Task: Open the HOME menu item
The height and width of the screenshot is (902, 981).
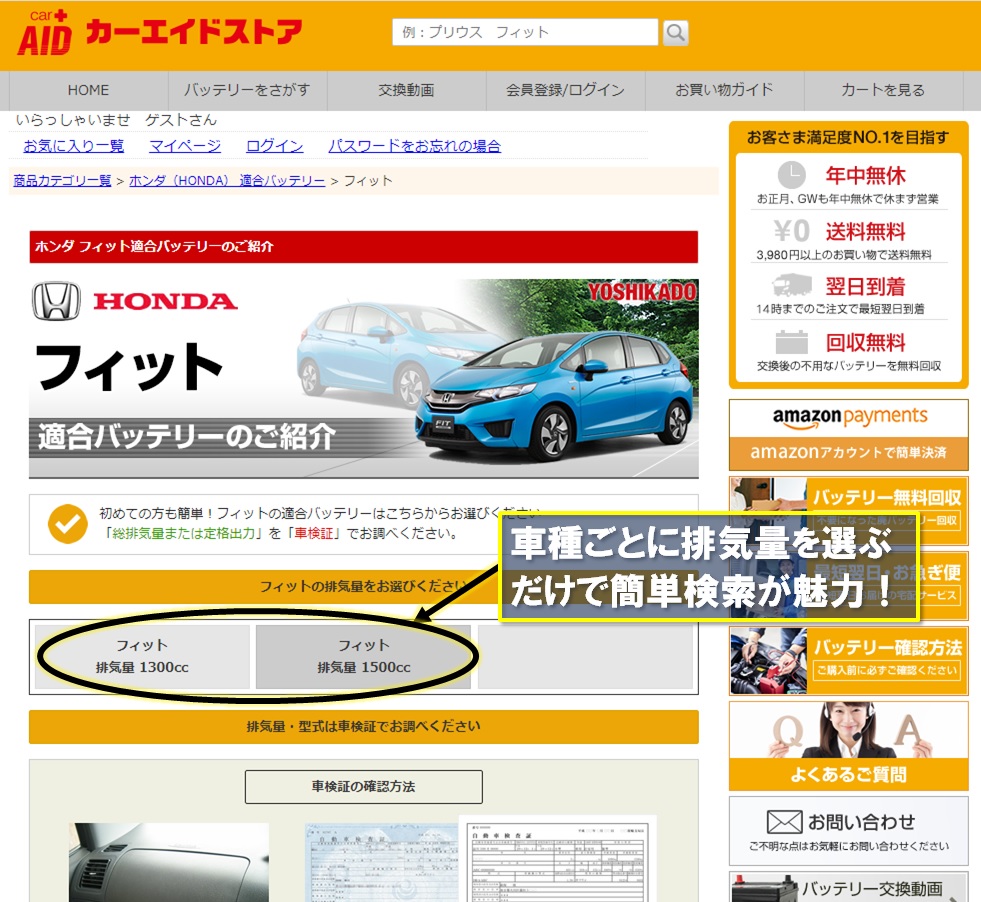Action: [88, 90]
